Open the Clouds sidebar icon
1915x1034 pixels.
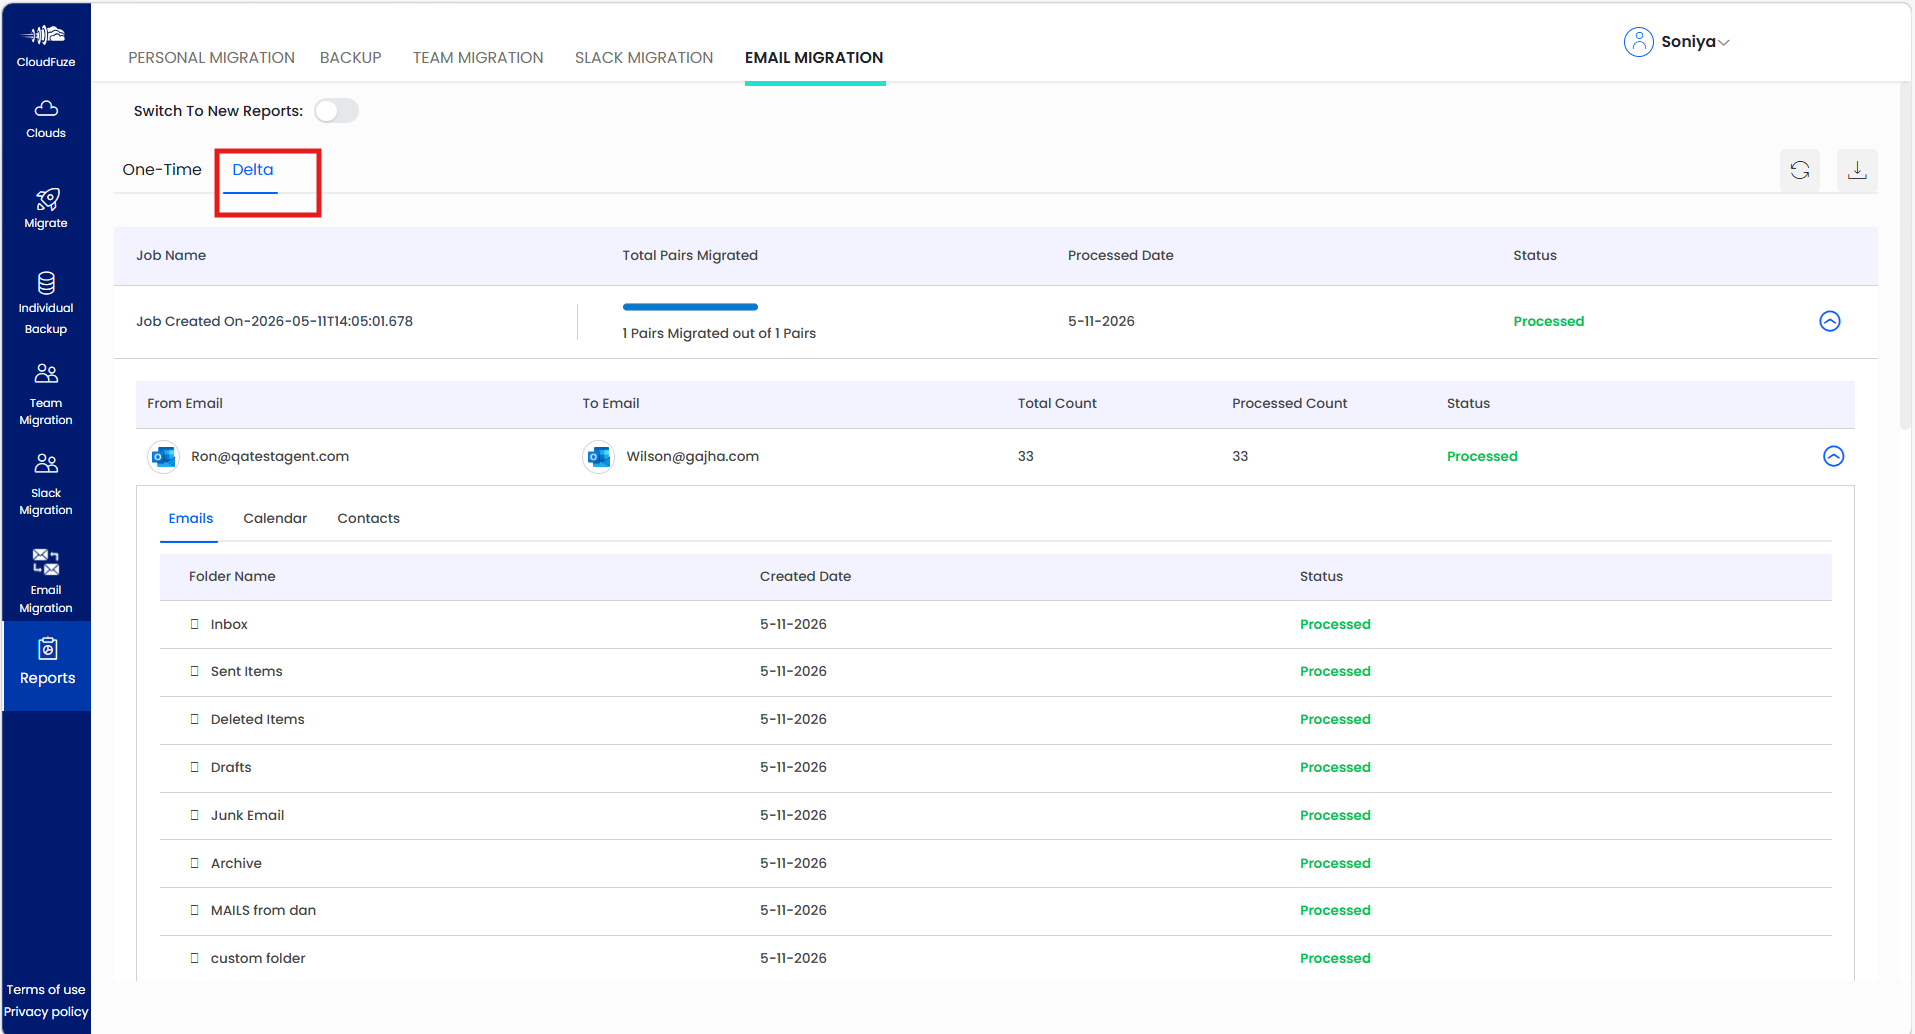point(46,108)
